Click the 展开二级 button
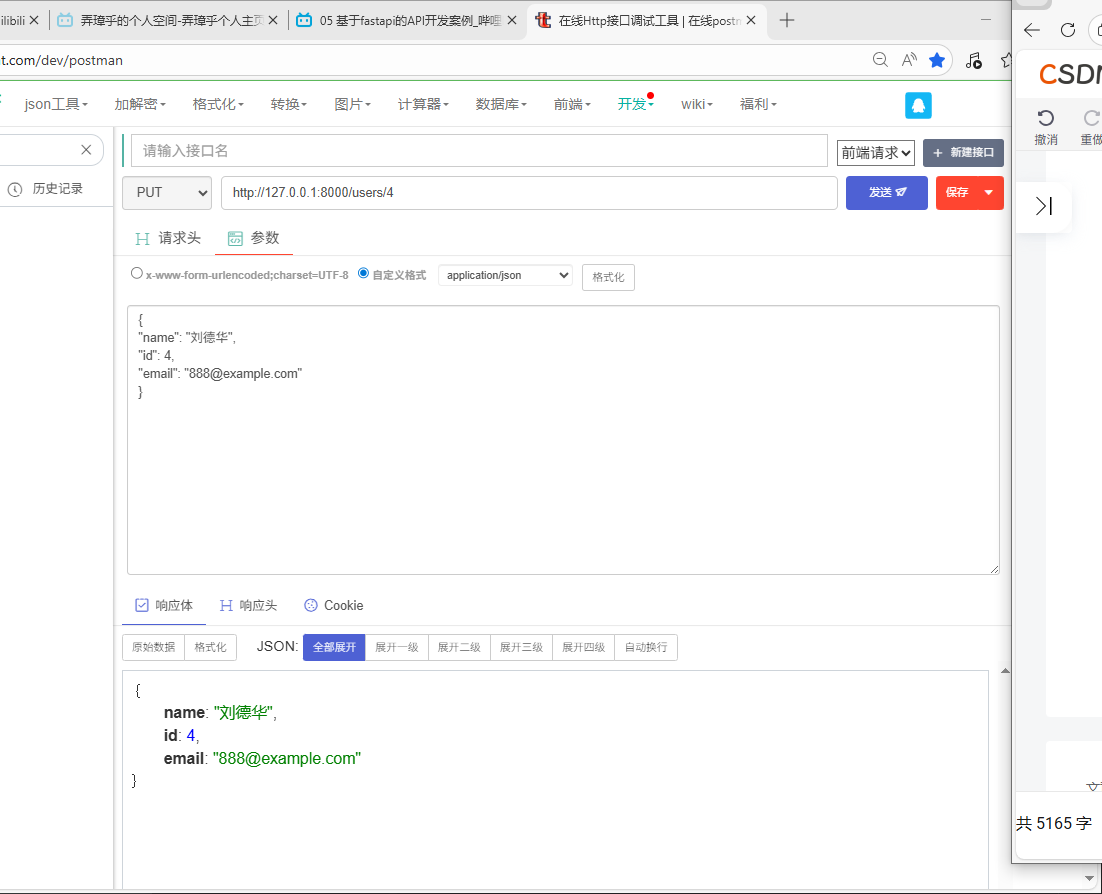 459,647
